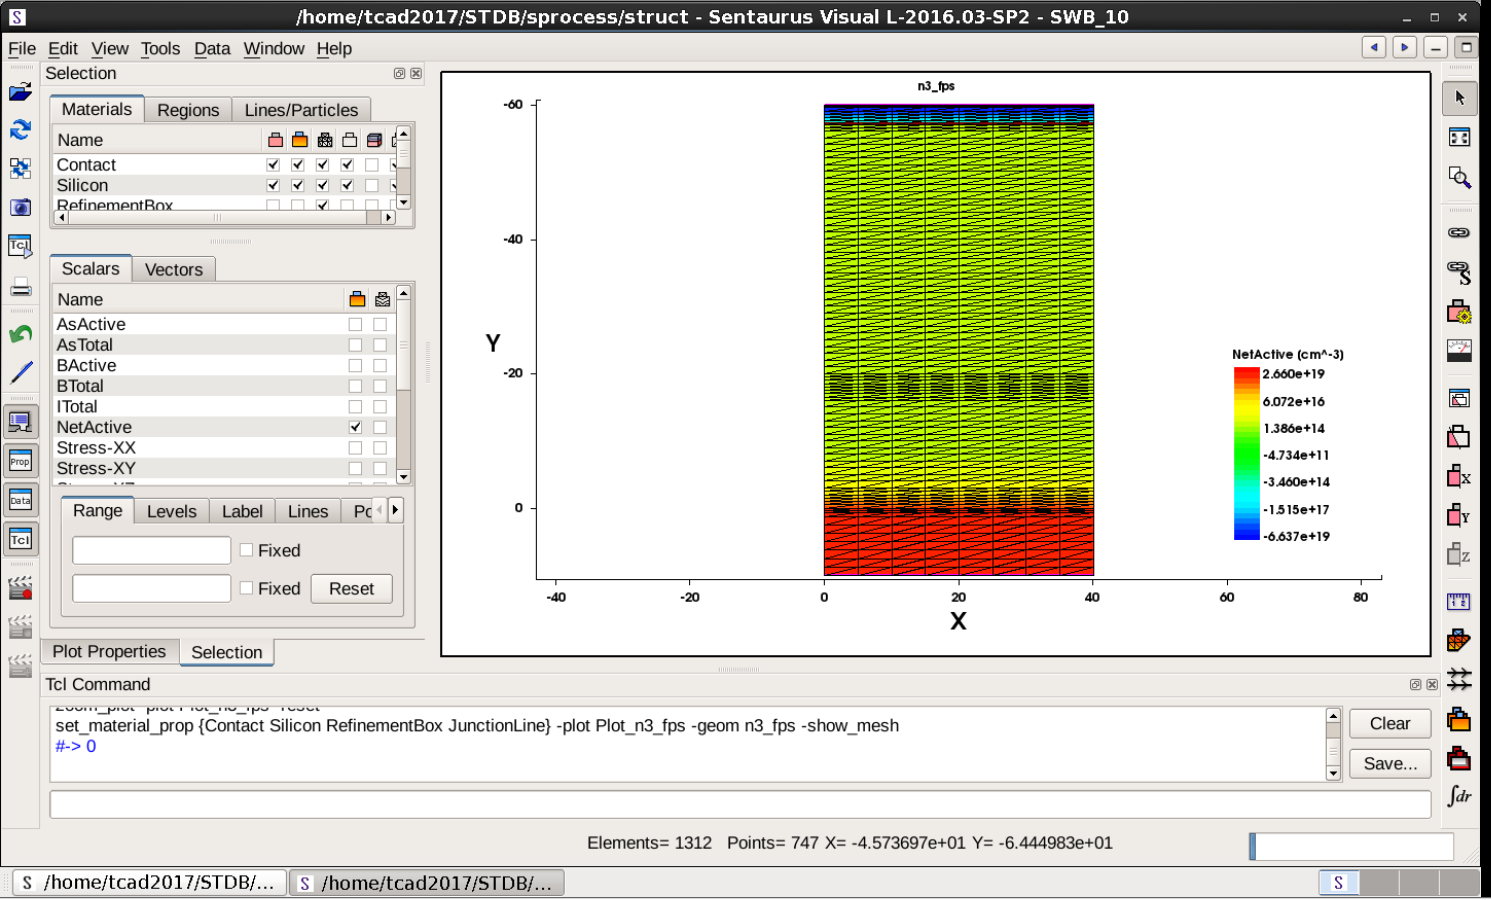The image size is (1492, 900).
Task: Select the blue pen draw tool
Action: point(20,373)
